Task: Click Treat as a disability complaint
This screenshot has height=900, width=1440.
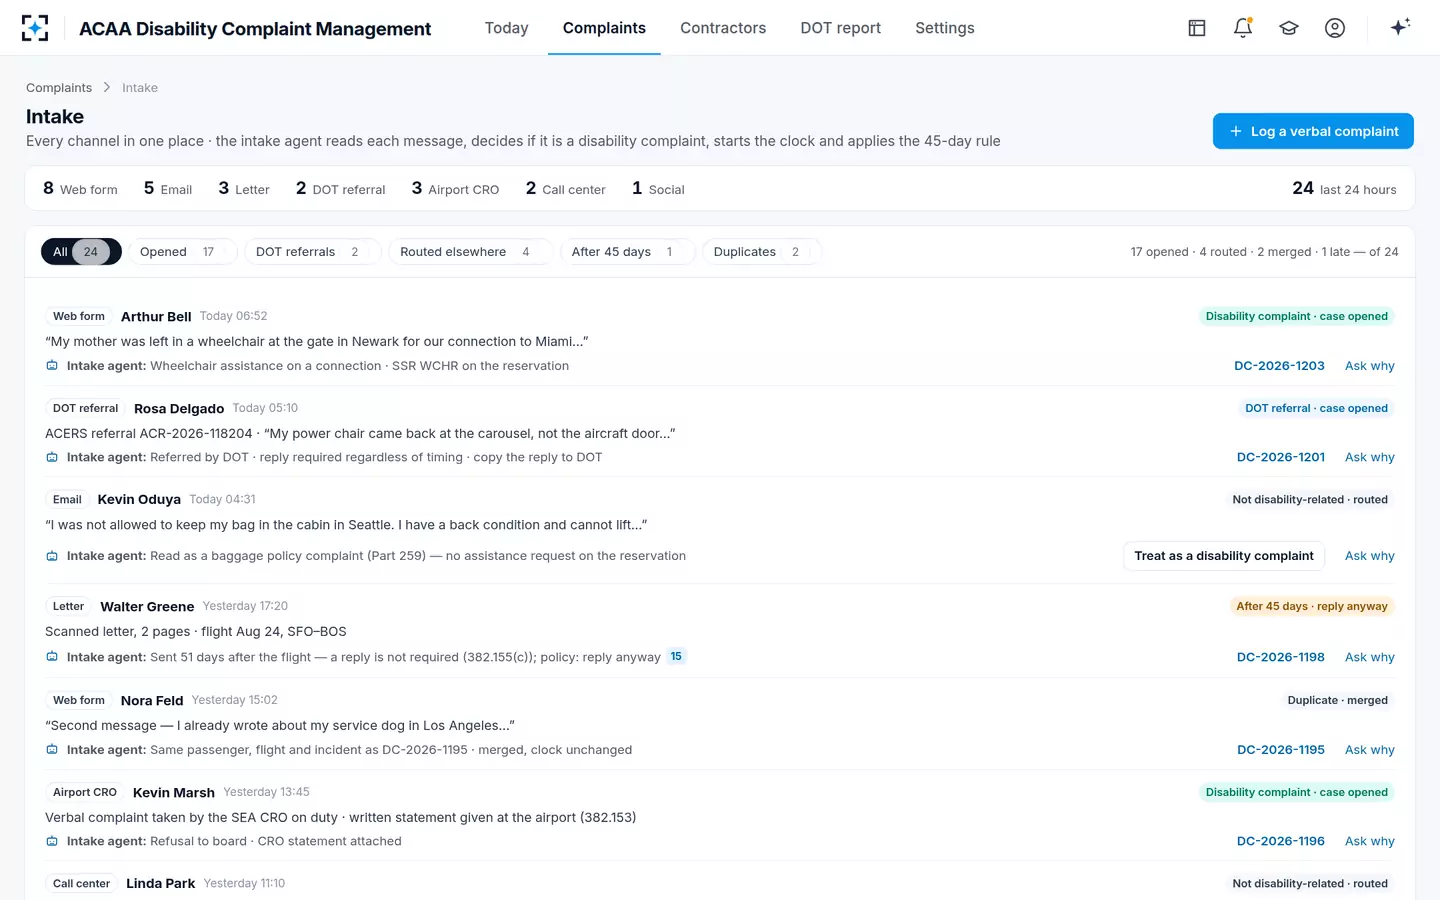Action: click(x=1224, y=556)
